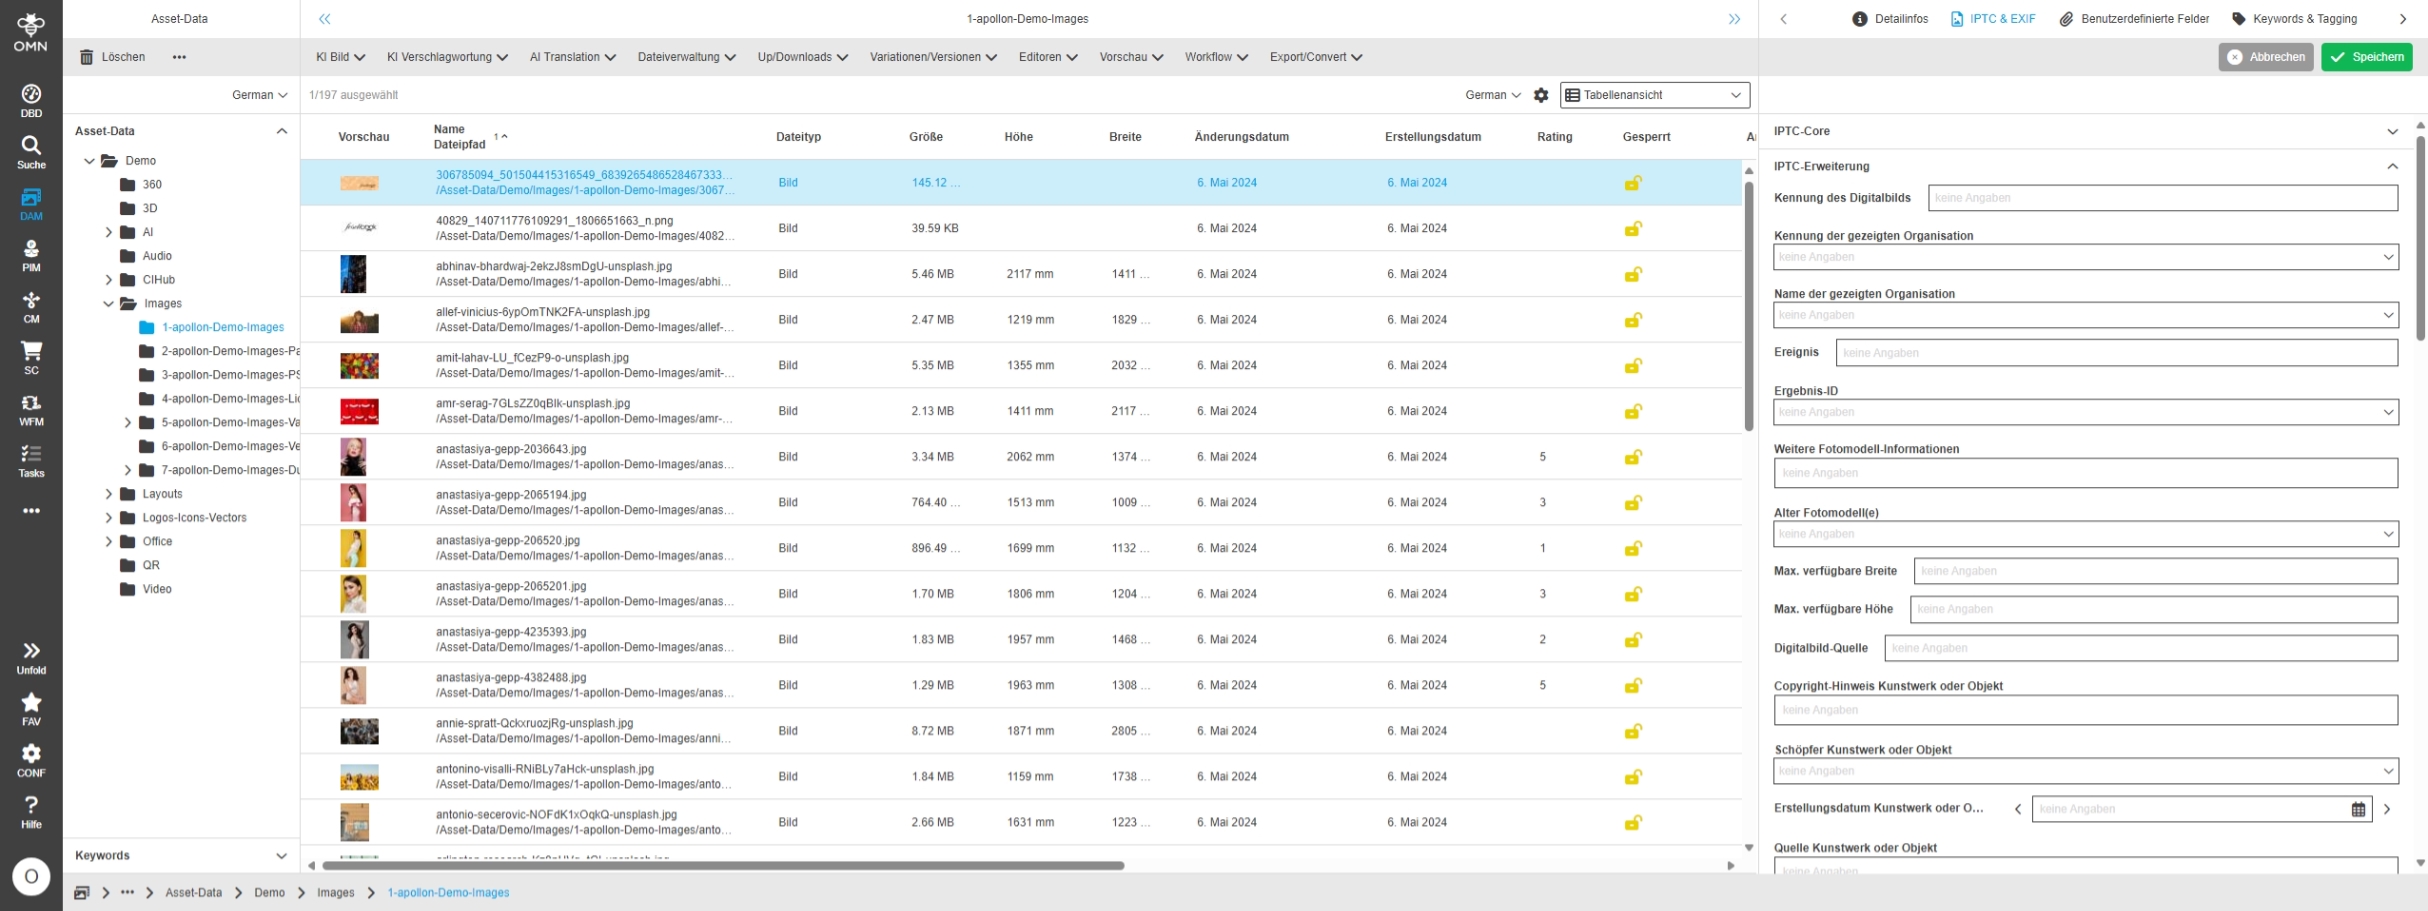The width and height of the screenshot is (2428, 911).
Task: Expand the Layouts folder in tree
Action: point(109,494)
